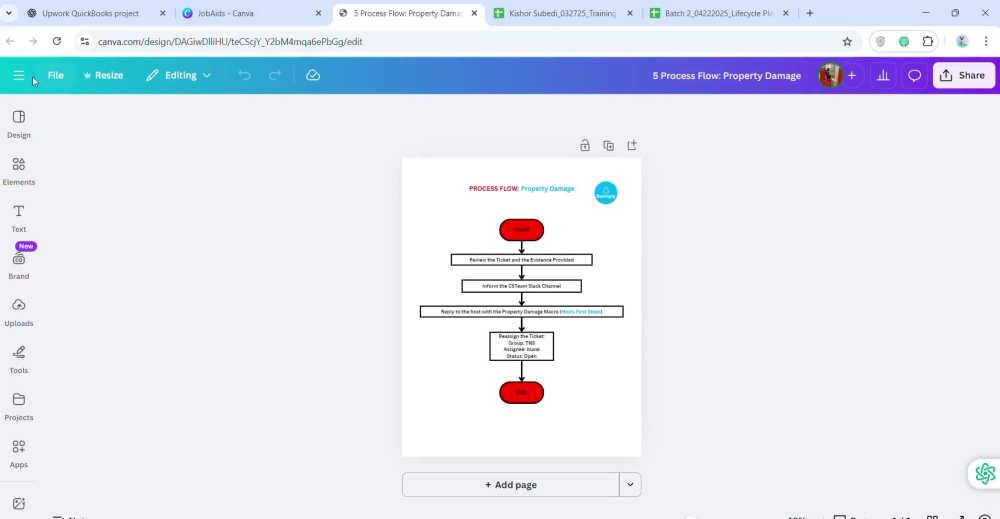The image size is (1000, 519).
Task: Open the tab search dropdown arrow
Action: (9, 13)
